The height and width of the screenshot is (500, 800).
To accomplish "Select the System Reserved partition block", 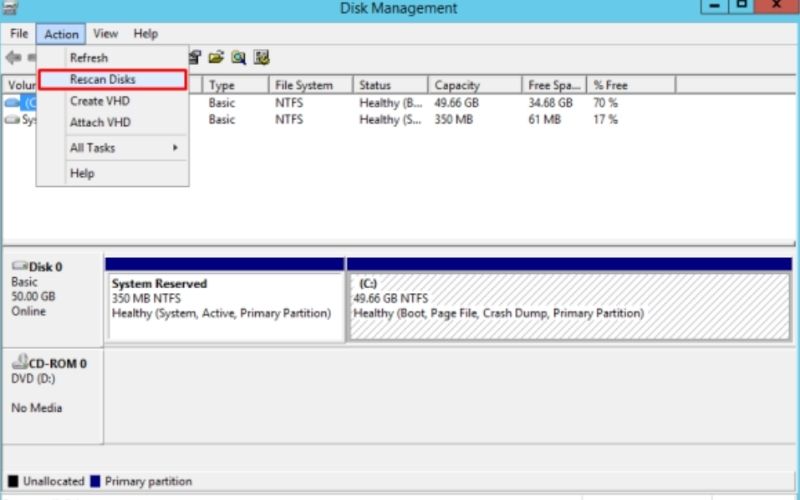I will point(224,301).
